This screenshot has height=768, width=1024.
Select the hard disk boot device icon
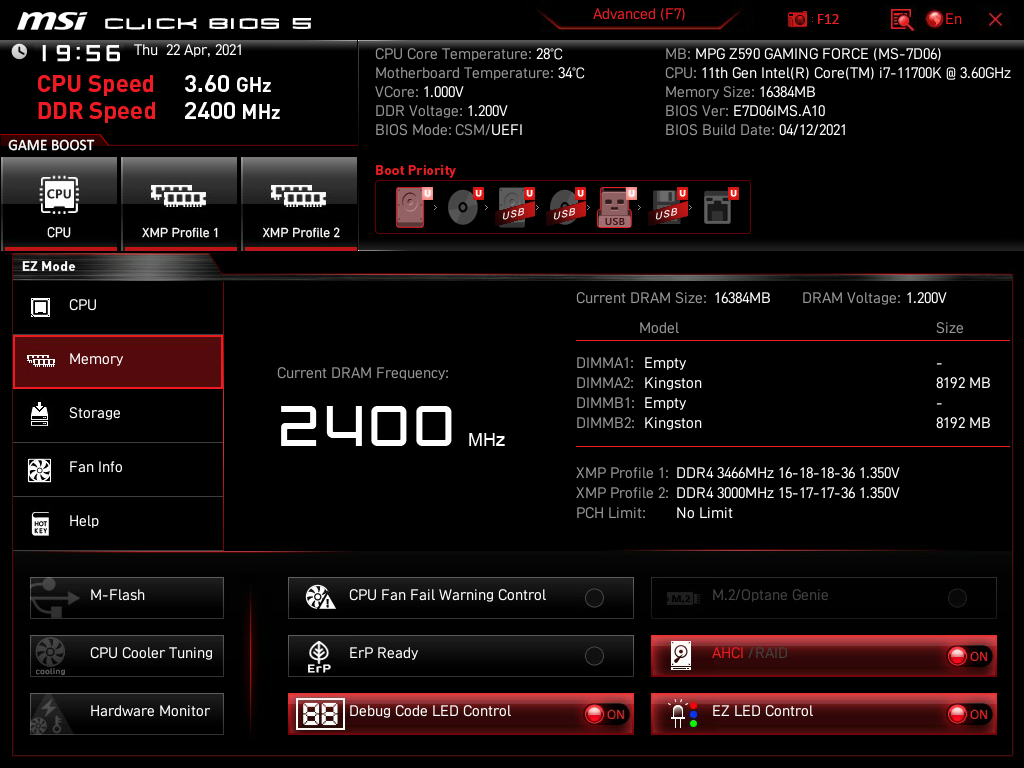[411, 207]
